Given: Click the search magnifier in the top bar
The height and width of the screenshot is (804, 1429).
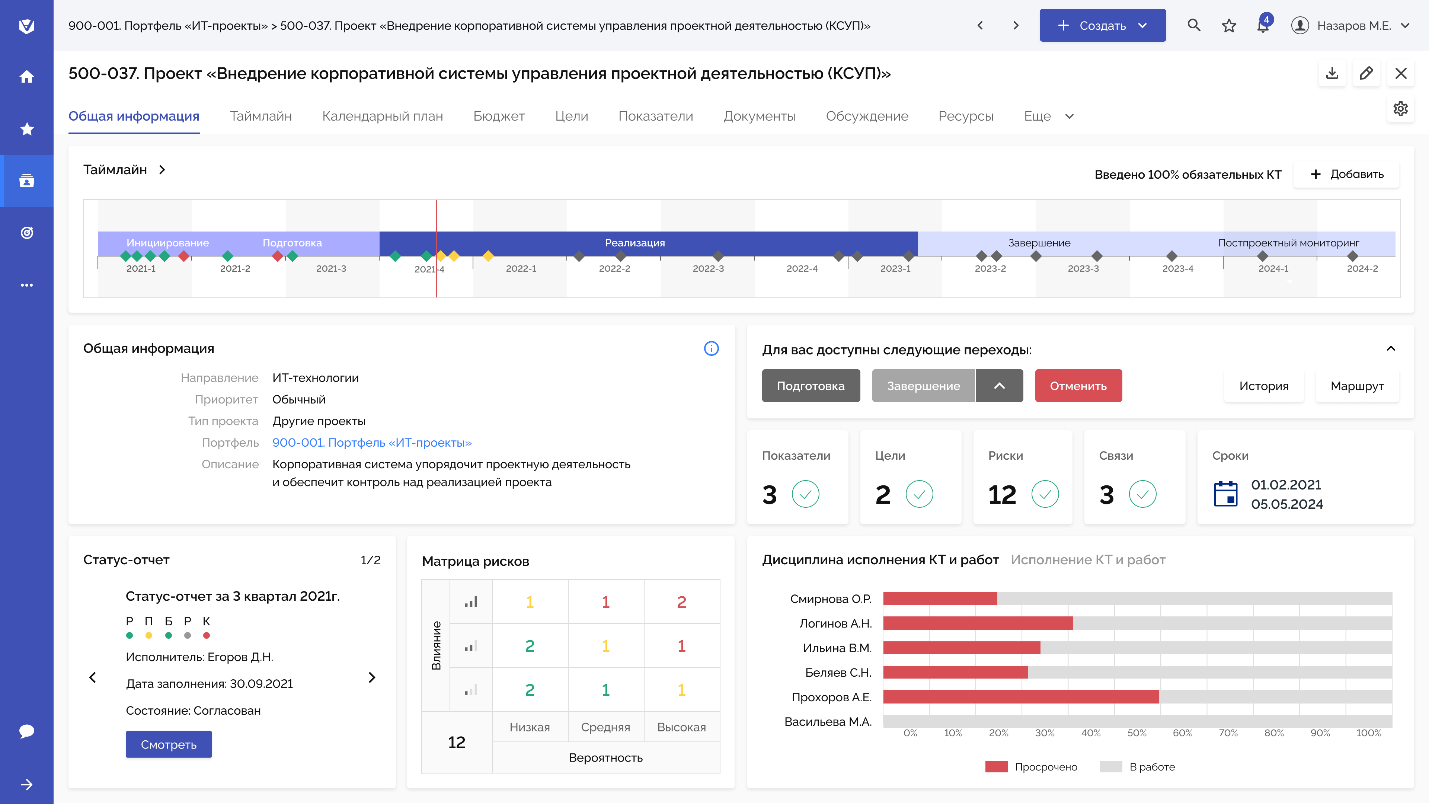Looking at the screenshot, I should tap(1194, 25).
